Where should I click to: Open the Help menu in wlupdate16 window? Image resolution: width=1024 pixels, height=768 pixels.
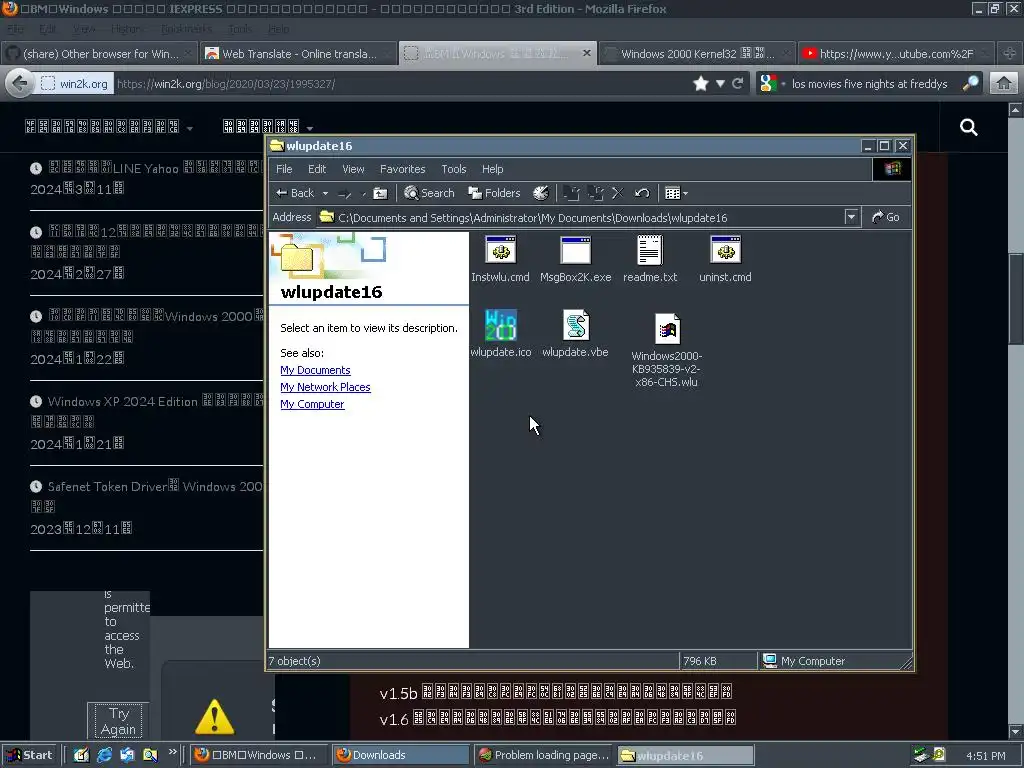[x=492, y=169]
